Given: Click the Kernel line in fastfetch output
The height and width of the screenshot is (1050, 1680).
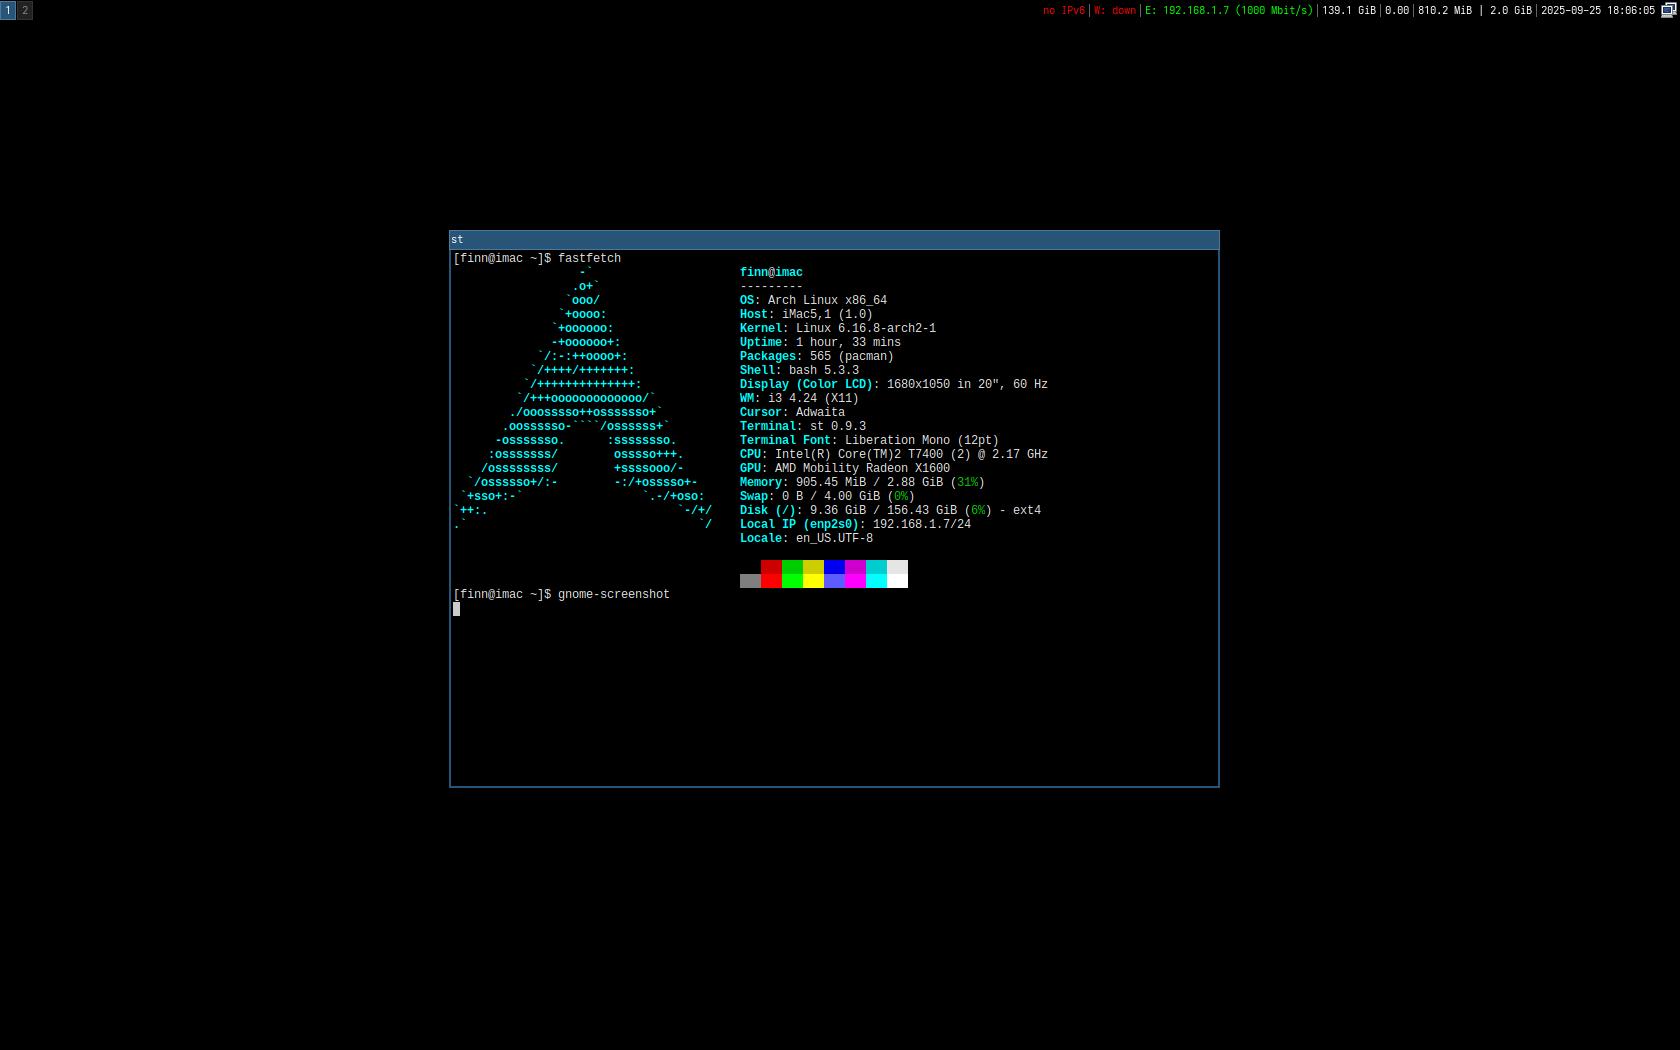Looking at the screenshot, I should coord(837,328).
